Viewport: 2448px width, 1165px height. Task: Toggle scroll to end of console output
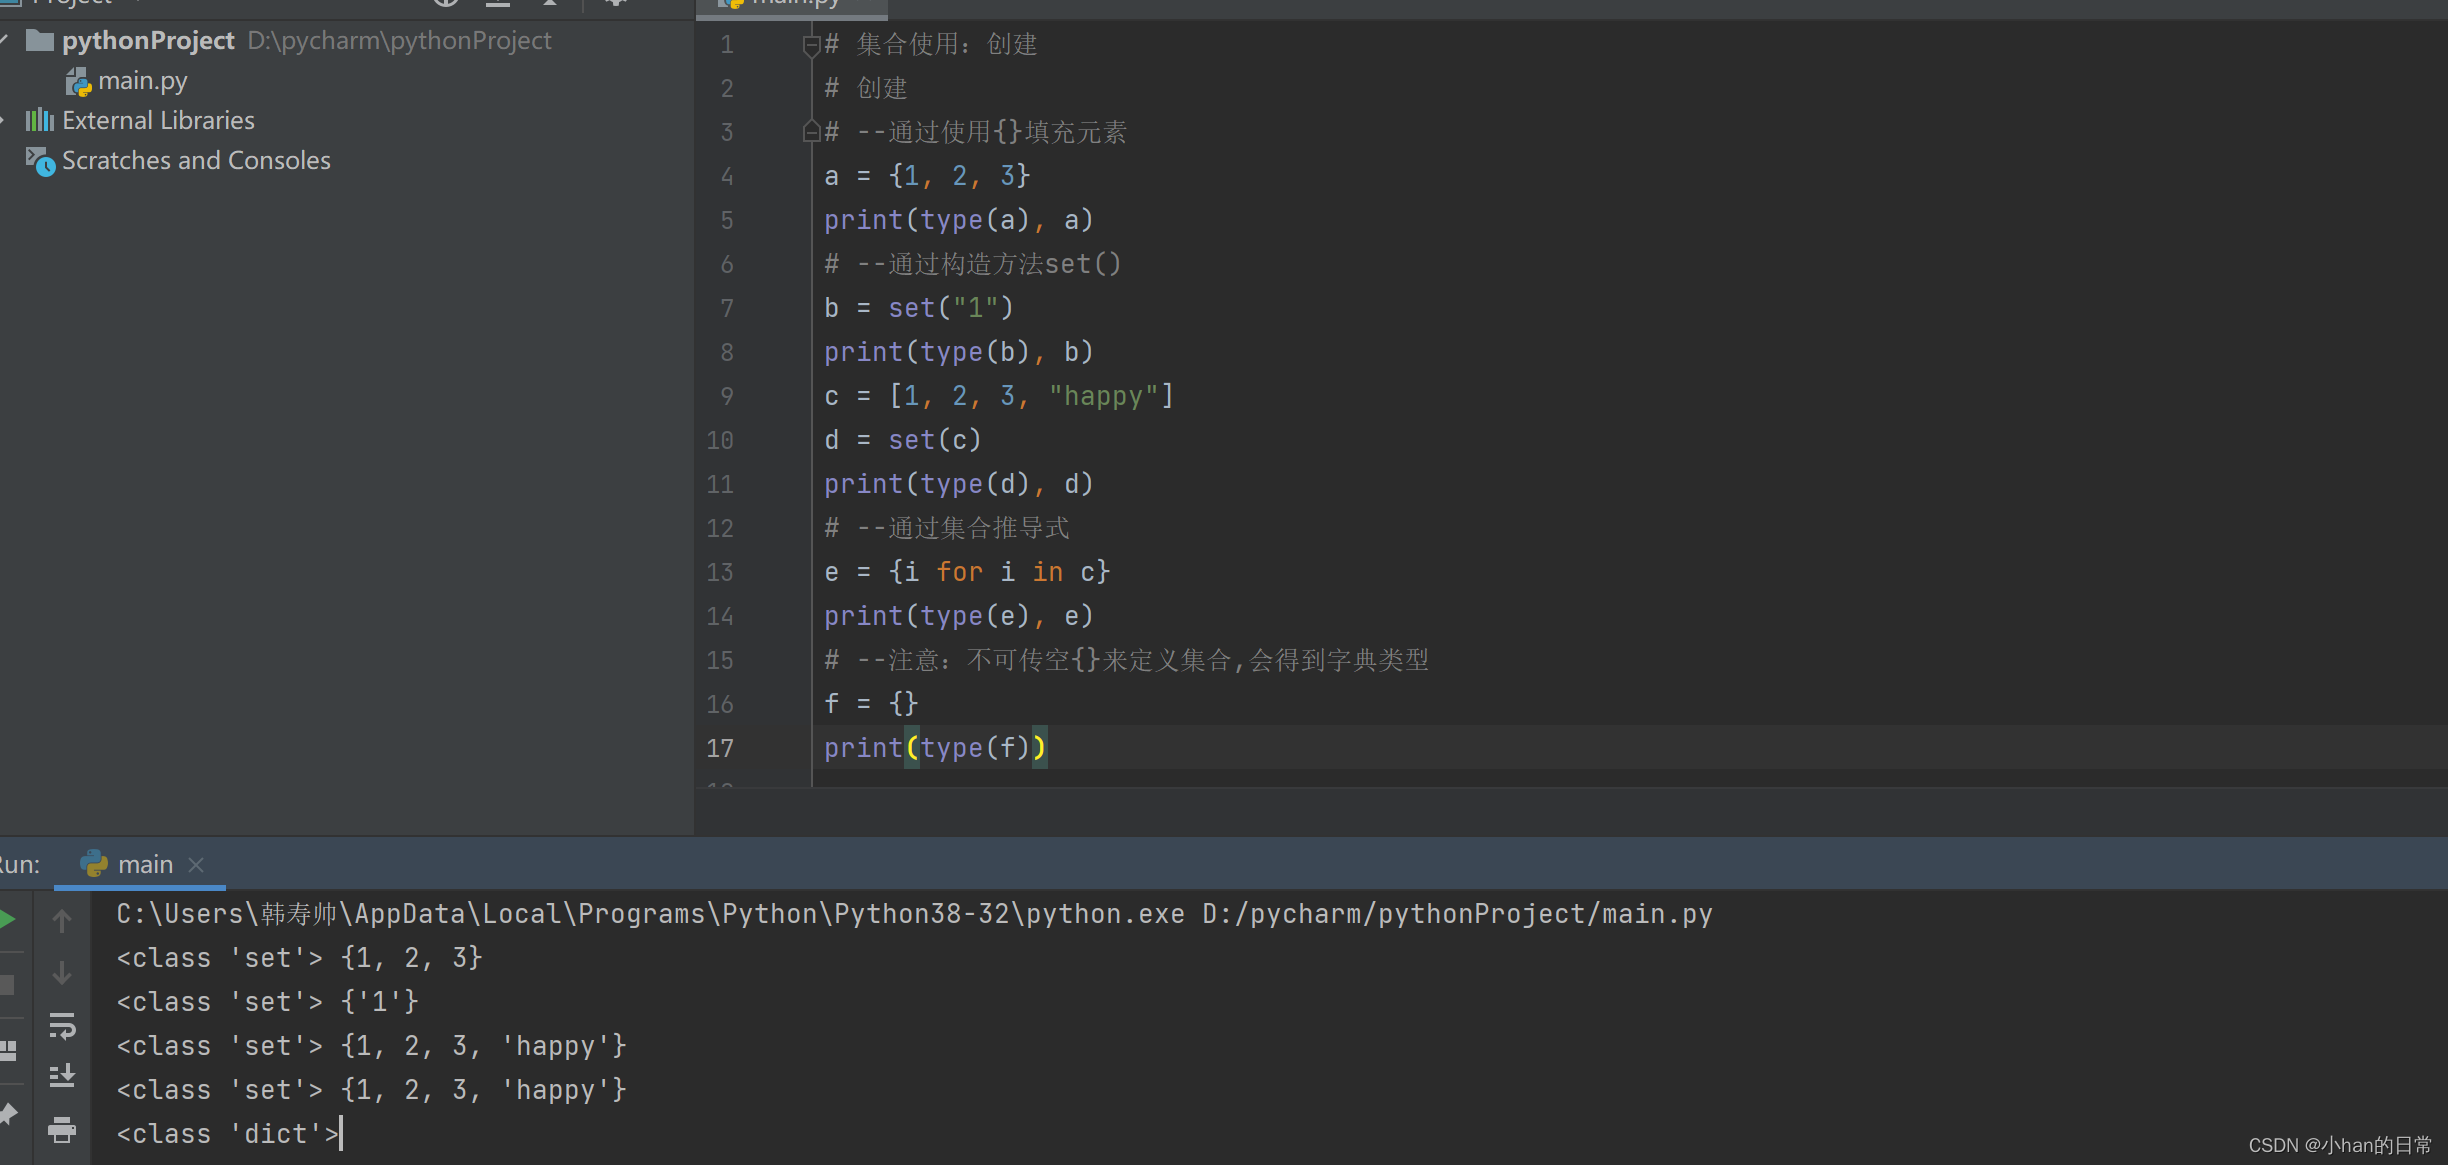point(62,1076)
